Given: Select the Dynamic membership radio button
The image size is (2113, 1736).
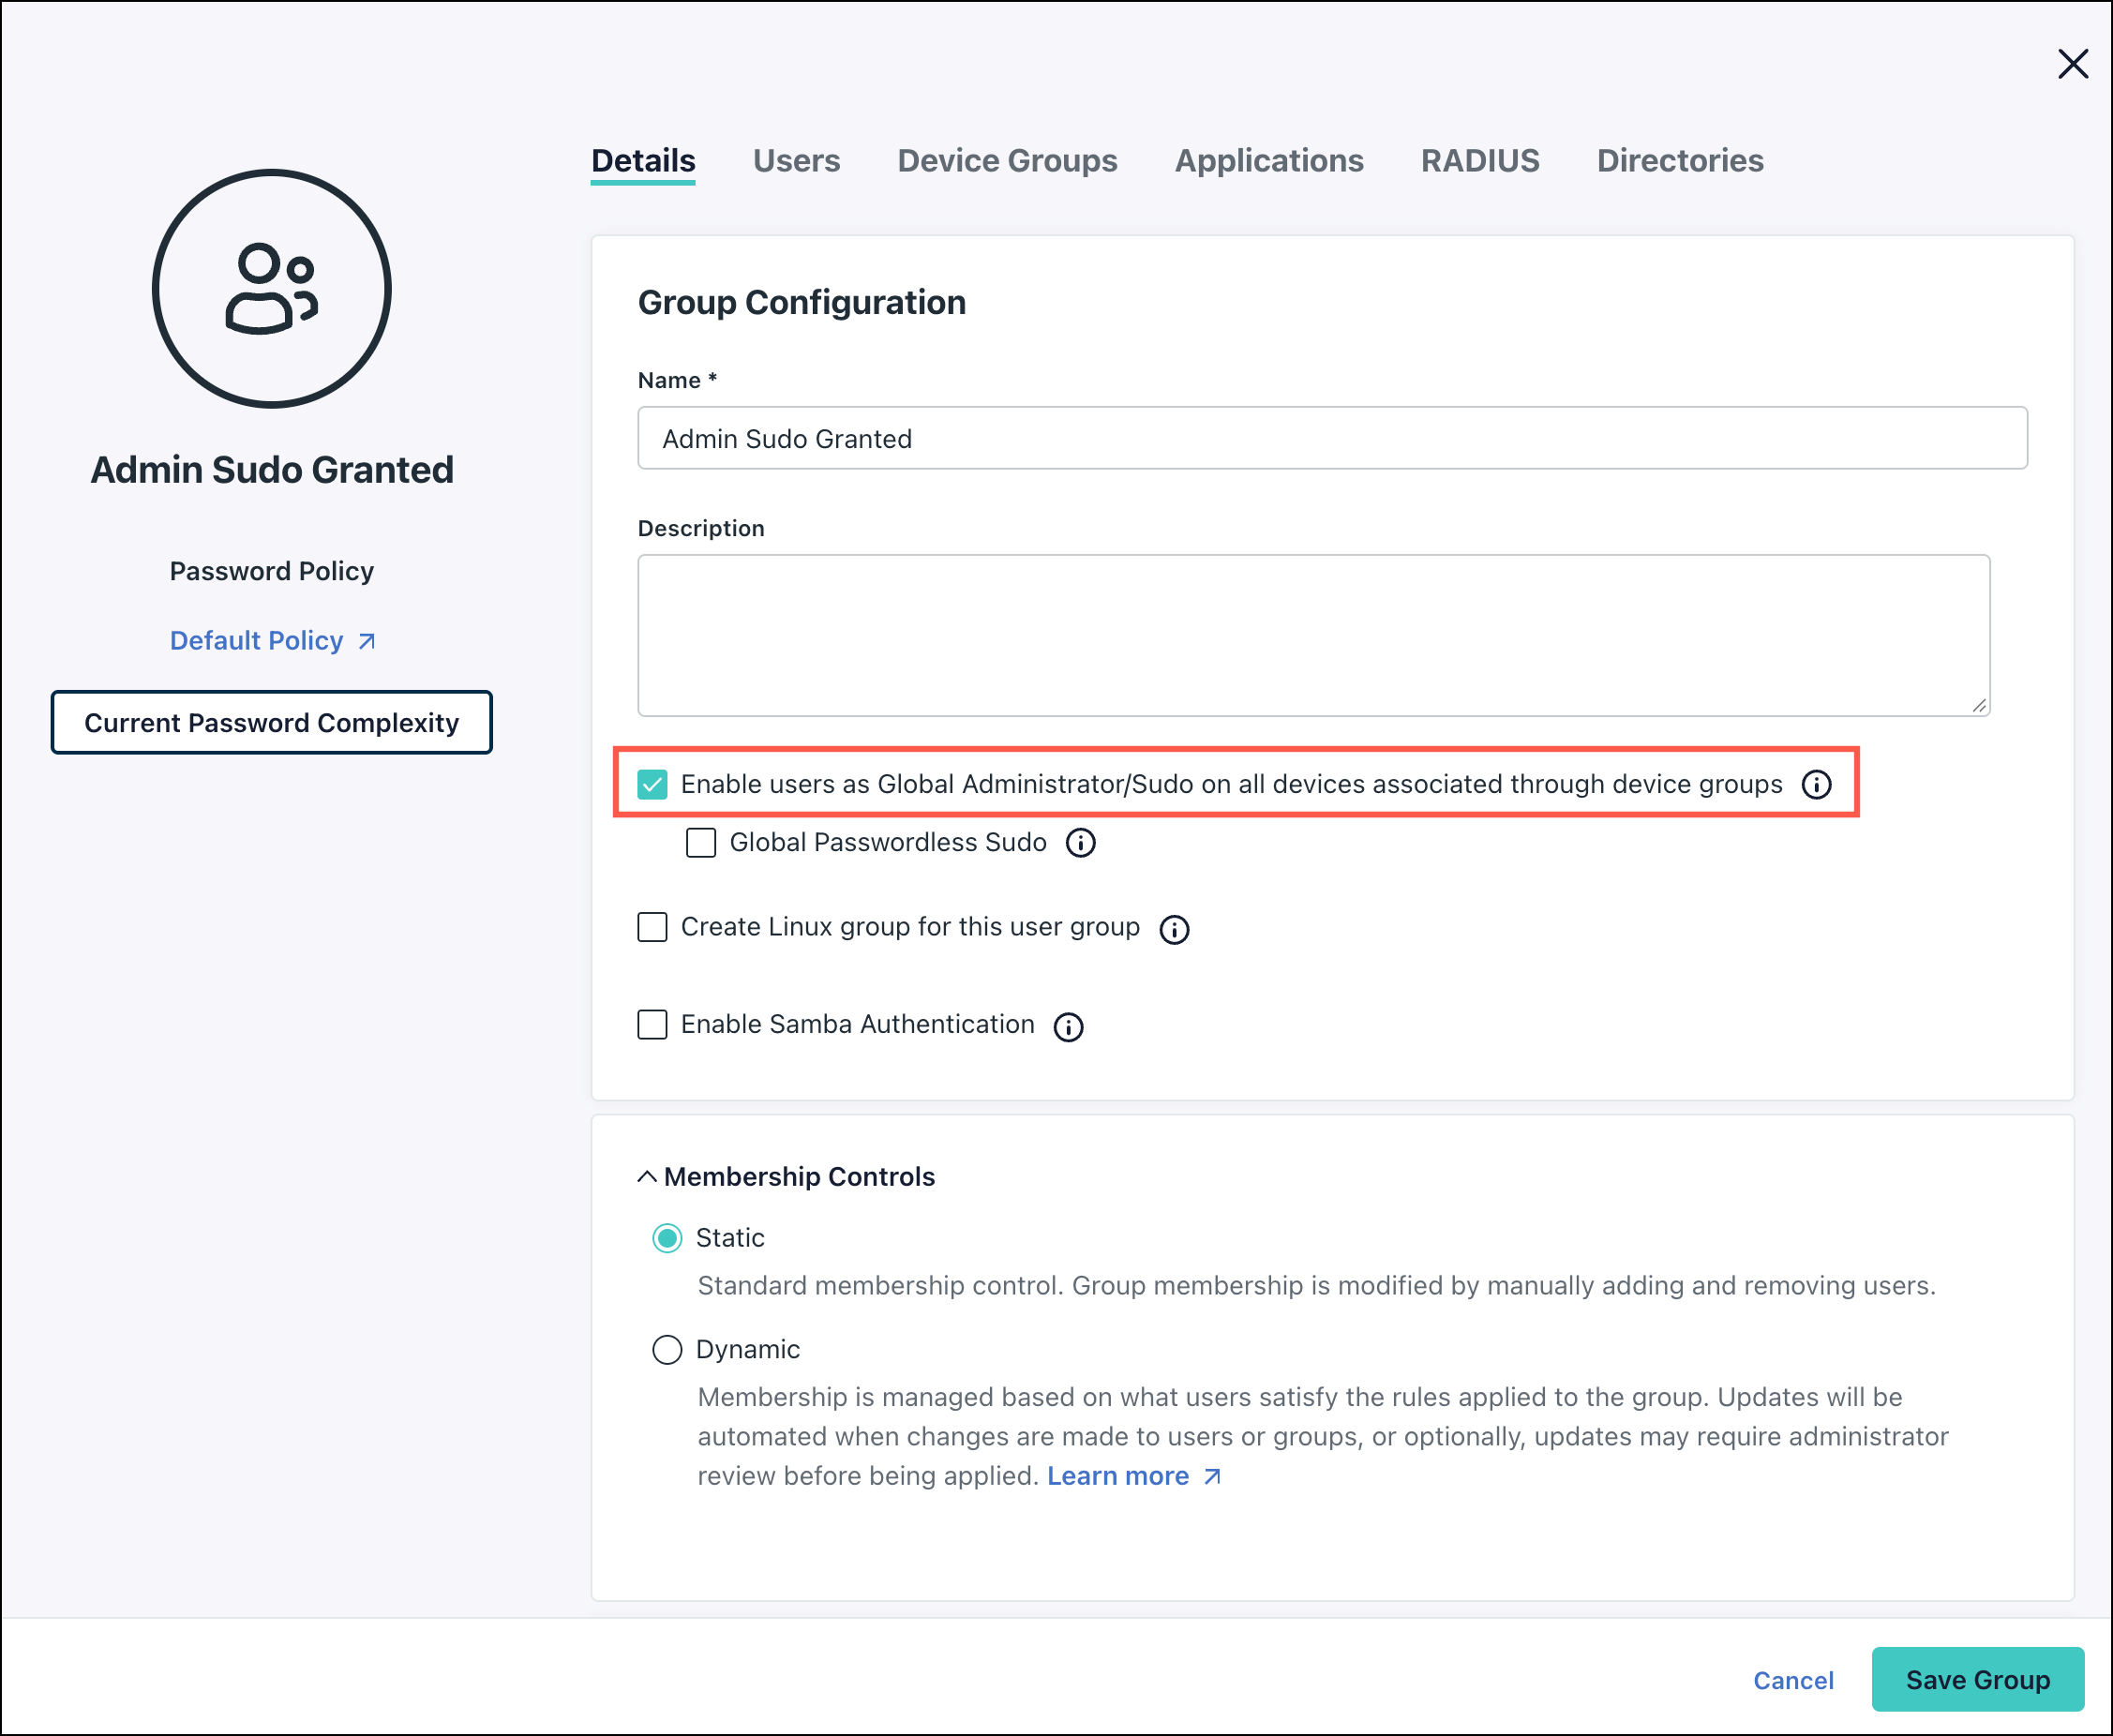Looking at the screenshot, I should [x=667, y=1350].
